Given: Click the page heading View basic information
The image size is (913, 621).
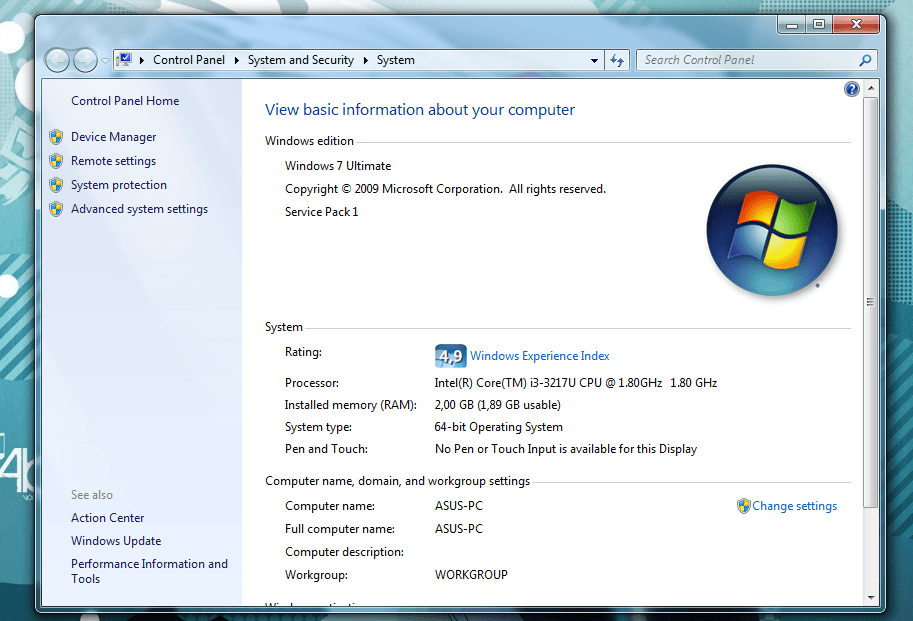Looking at the screenshot, I should (x=420, y=110).
